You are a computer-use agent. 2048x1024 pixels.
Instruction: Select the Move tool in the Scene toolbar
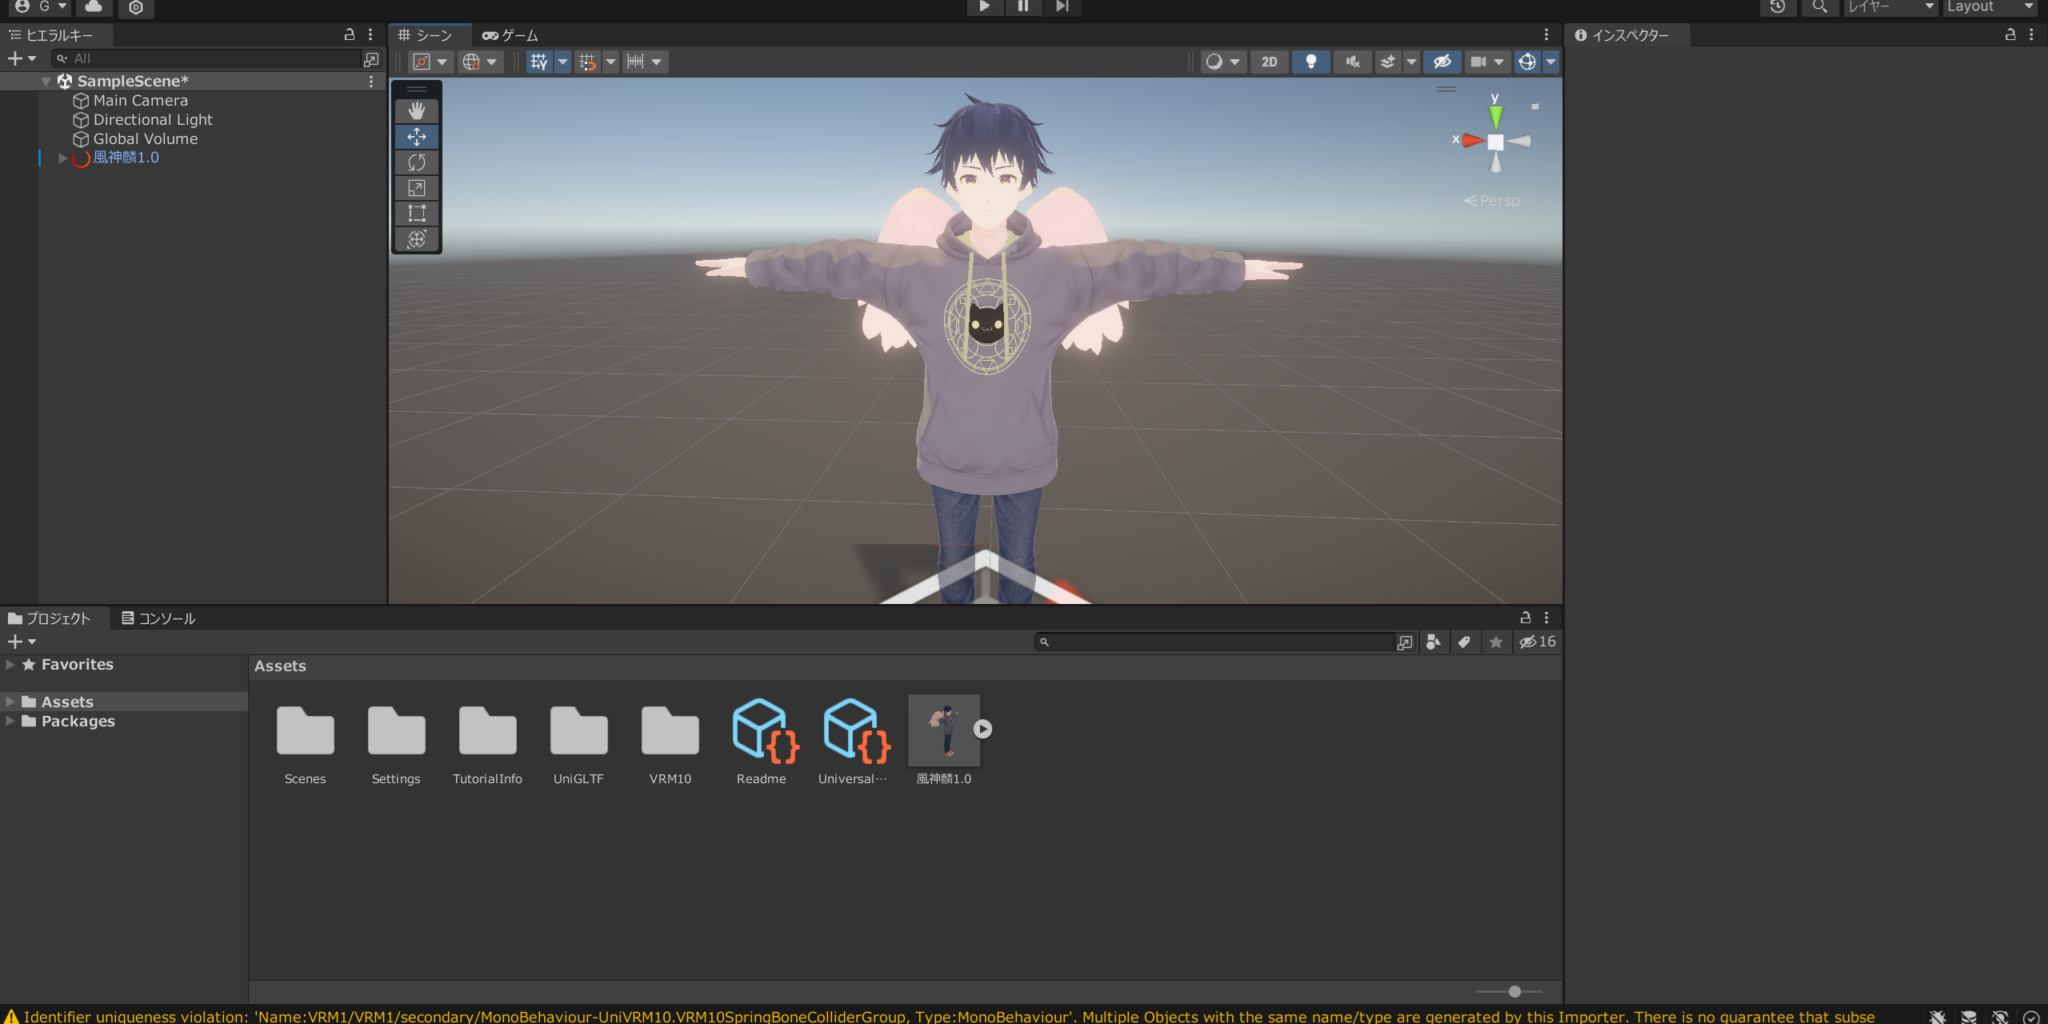(417, 136)
